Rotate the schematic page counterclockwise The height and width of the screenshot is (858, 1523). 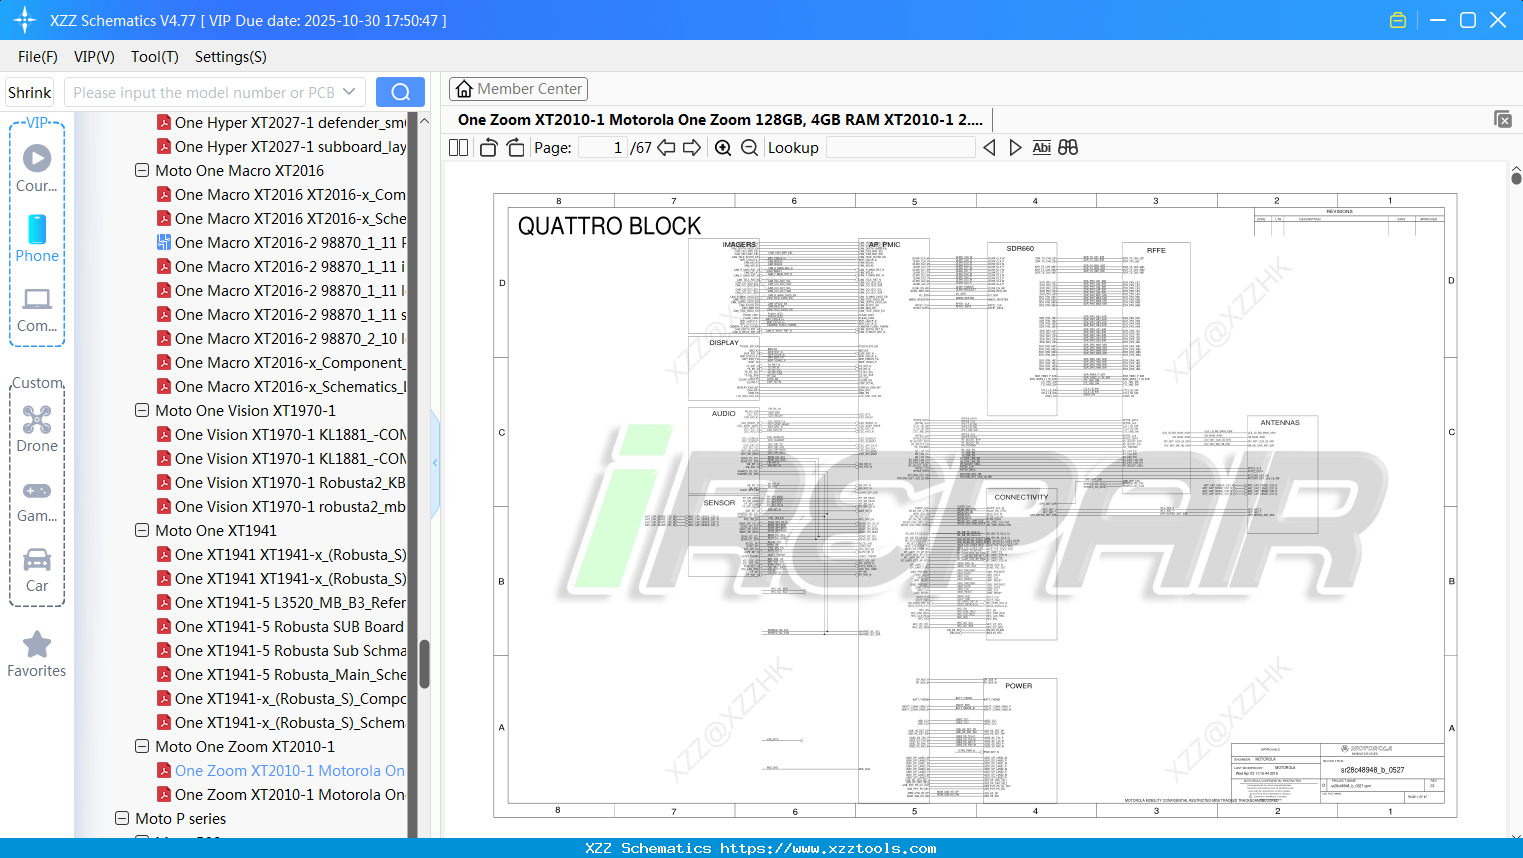[x=488, y=148]
